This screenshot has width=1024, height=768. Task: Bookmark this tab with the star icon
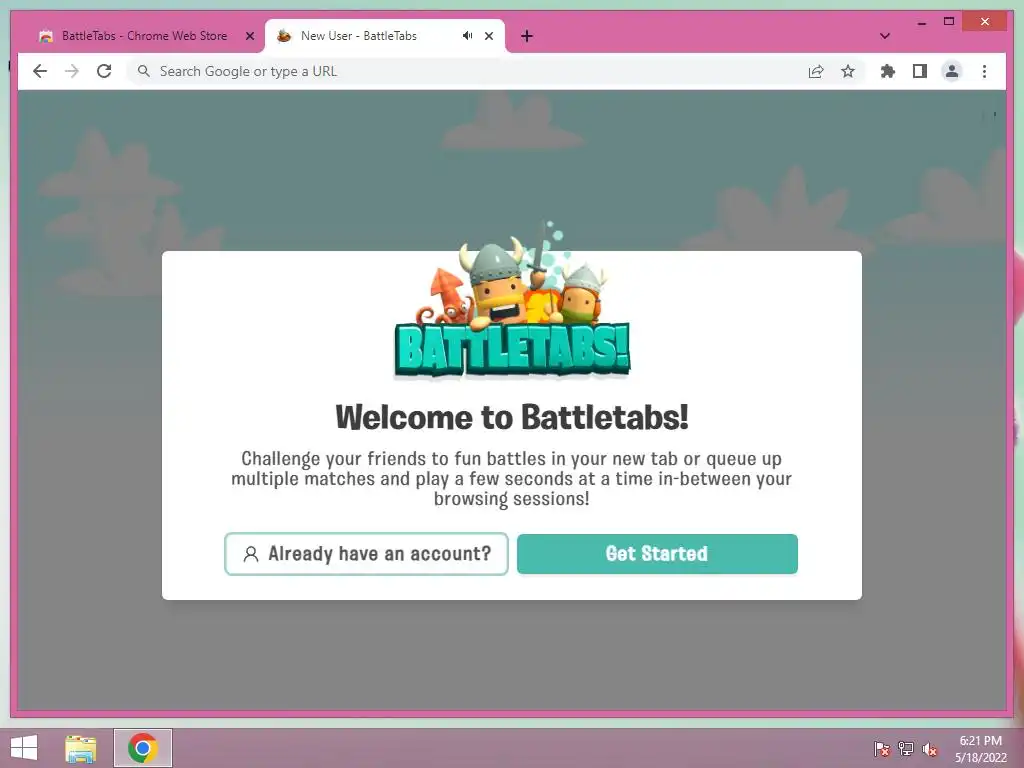pos(848,71)
